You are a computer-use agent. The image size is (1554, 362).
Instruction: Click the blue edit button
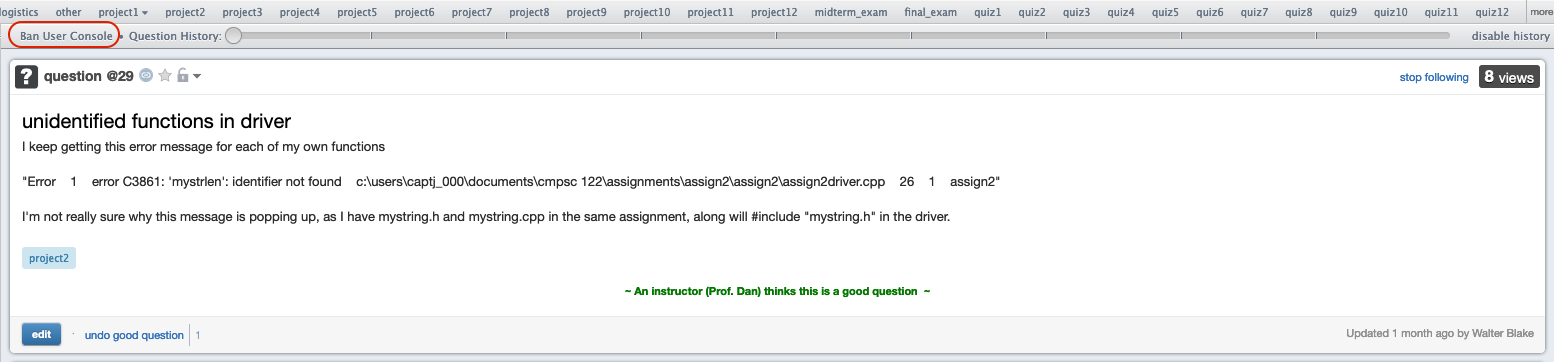point(41,334)
